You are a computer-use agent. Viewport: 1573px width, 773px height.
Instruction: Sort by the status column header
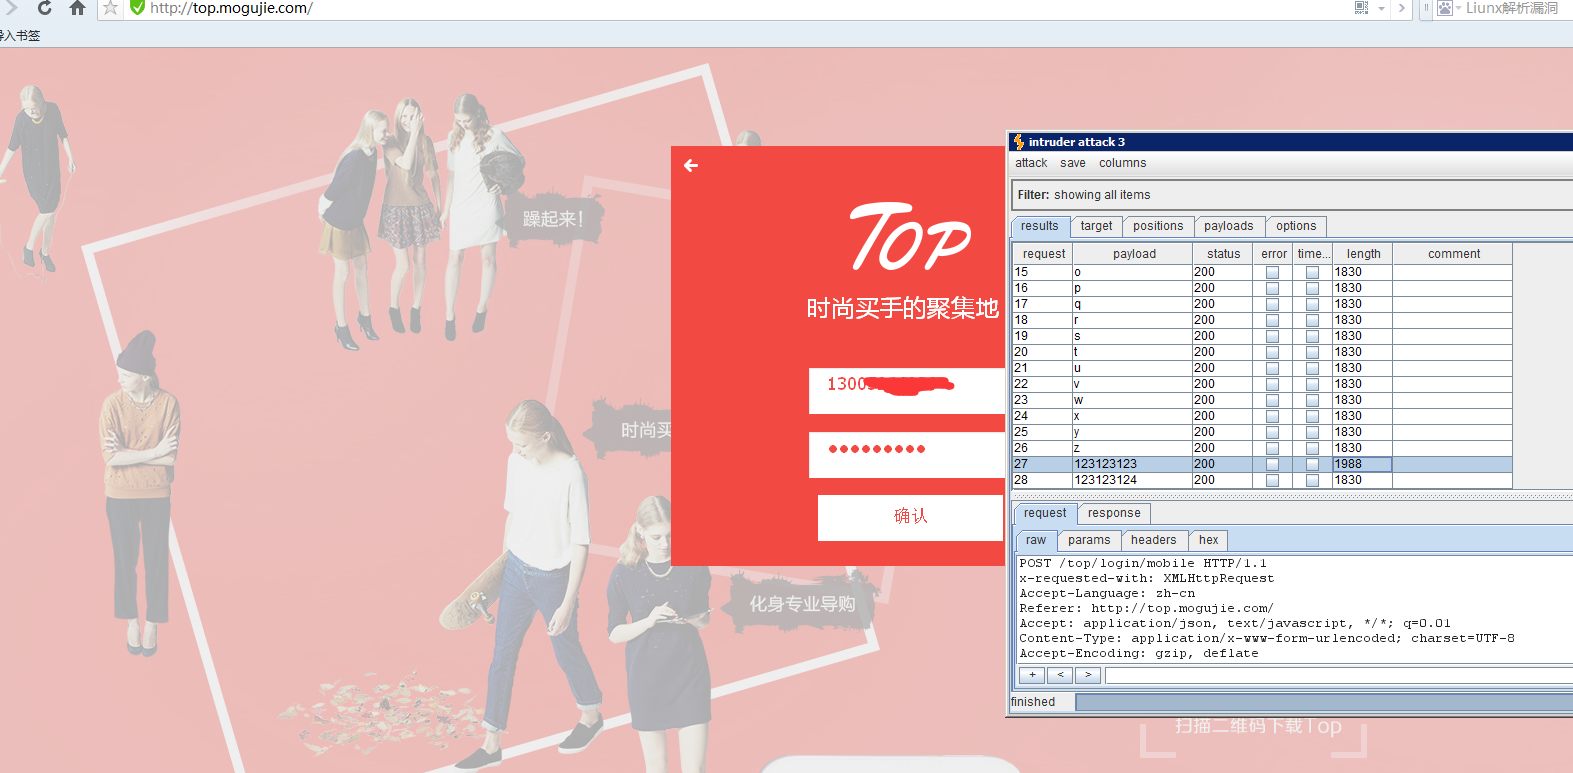[x=1223, y=254]
